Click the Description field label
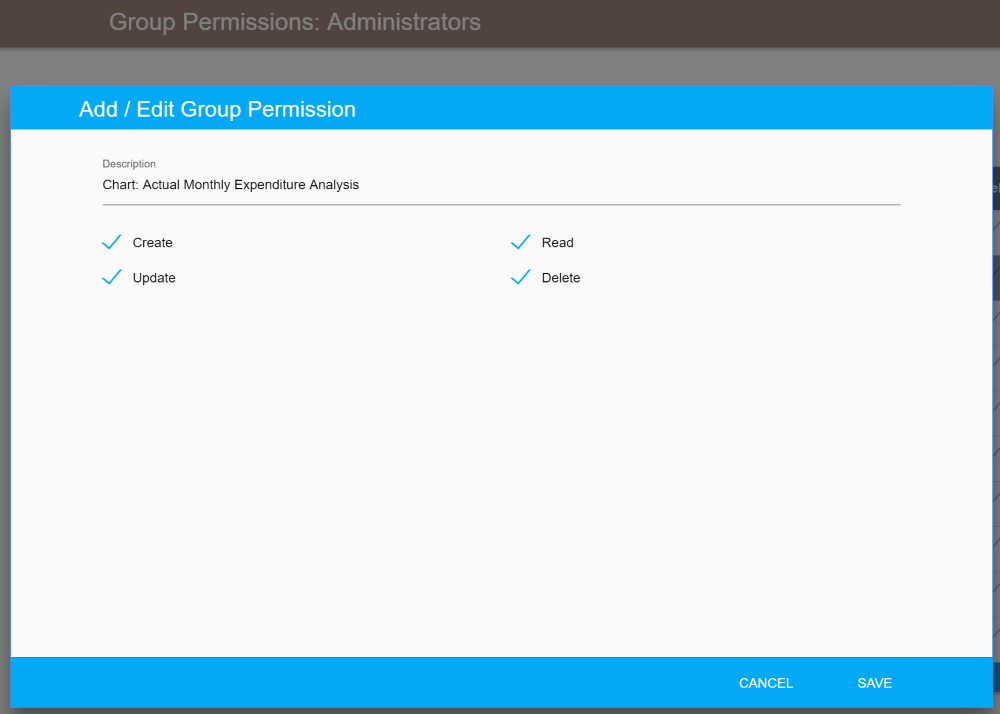The width and height of the screenshot is (1000, 714). pyautogui.click(x=128, y=163)
